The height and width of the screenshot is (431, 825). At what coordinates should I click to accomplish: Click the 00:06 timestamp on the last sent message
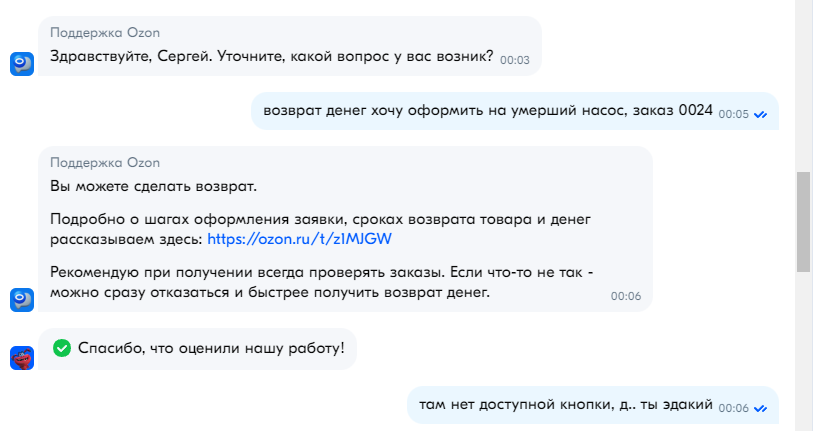click(x=733, y=408)
